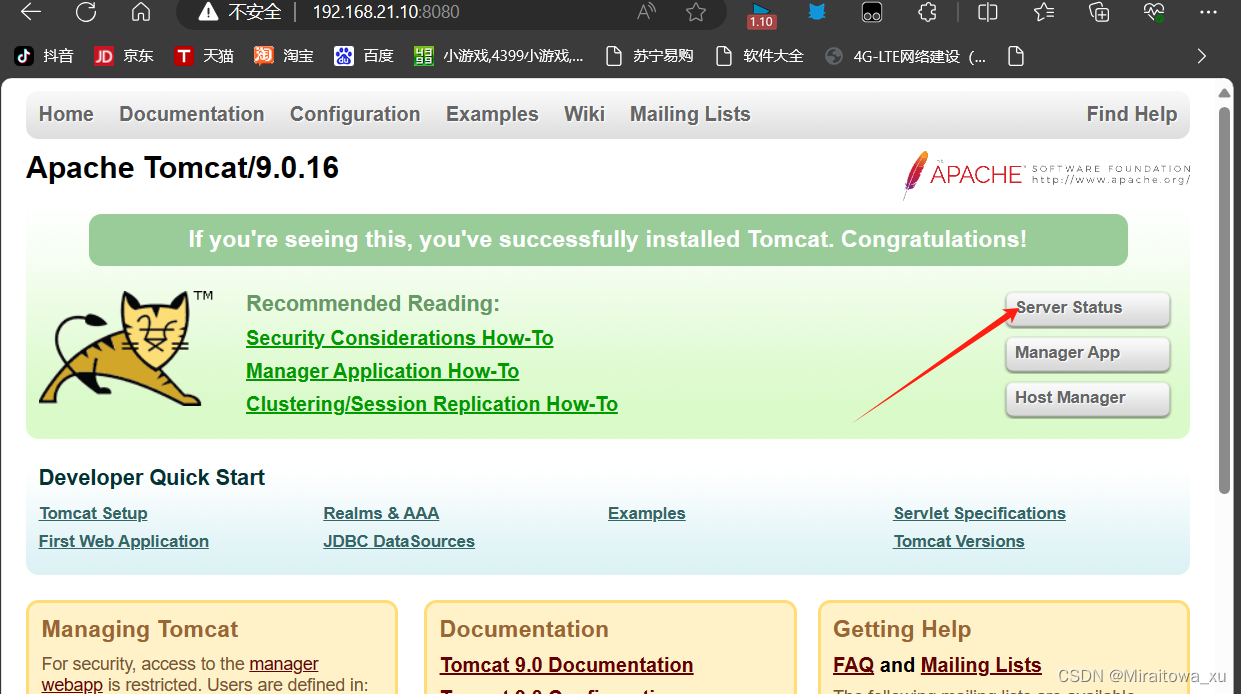Open browser essentials heart icon
1241x694 pixels.
tap(1154, 12)
